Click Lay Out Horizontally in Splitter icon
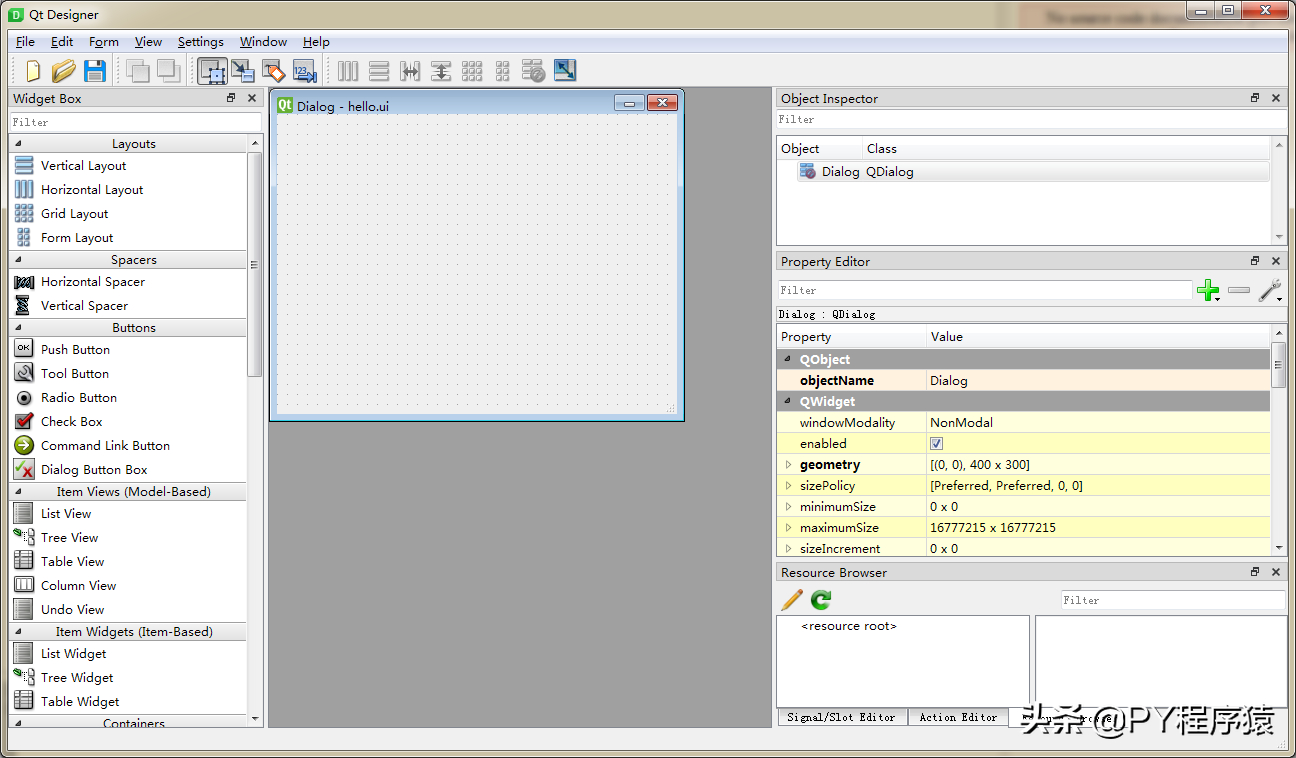 [410, 70]
